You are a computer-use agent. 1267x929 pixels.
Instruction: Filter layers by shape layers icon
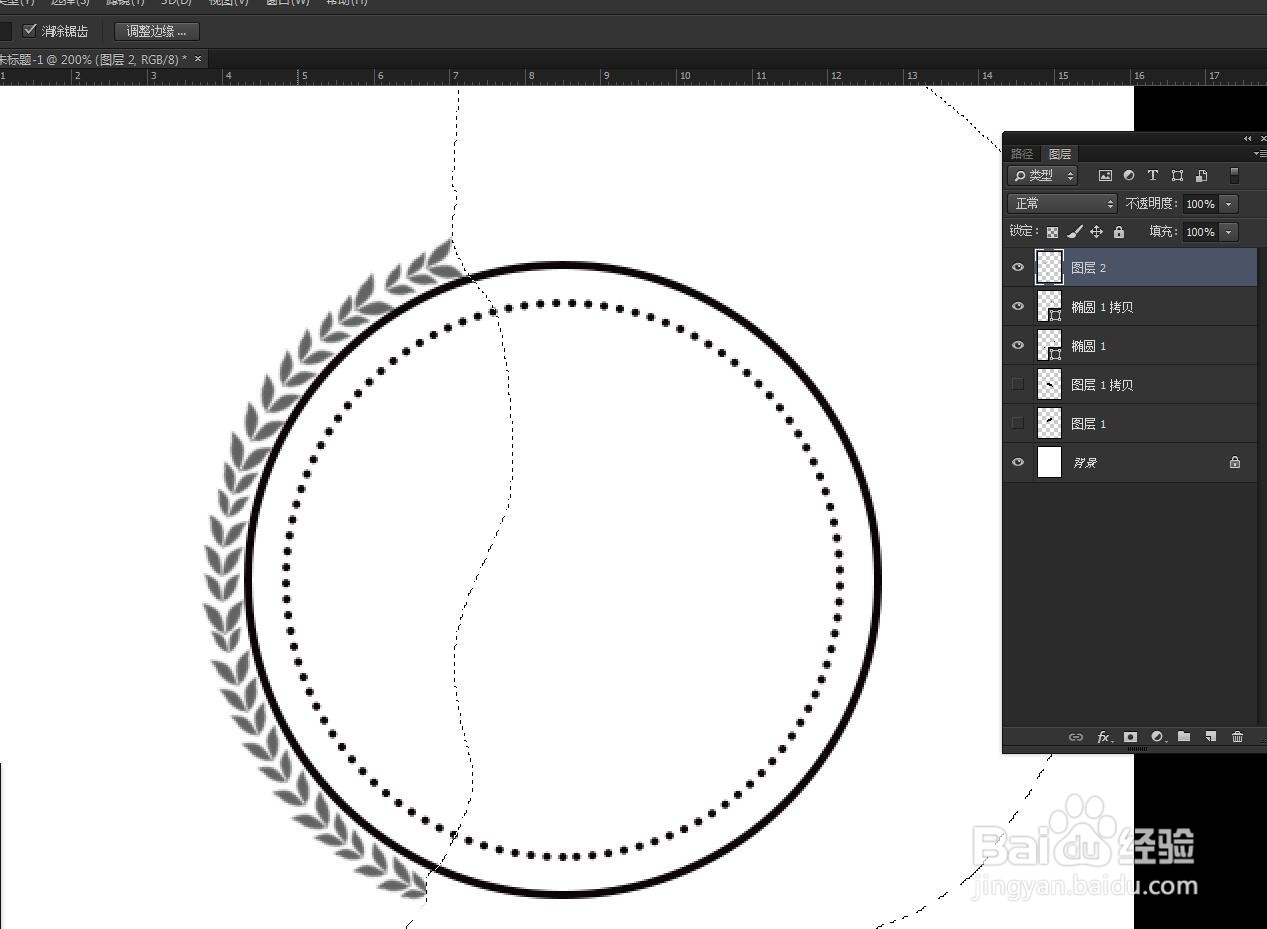coord(1177,176)
